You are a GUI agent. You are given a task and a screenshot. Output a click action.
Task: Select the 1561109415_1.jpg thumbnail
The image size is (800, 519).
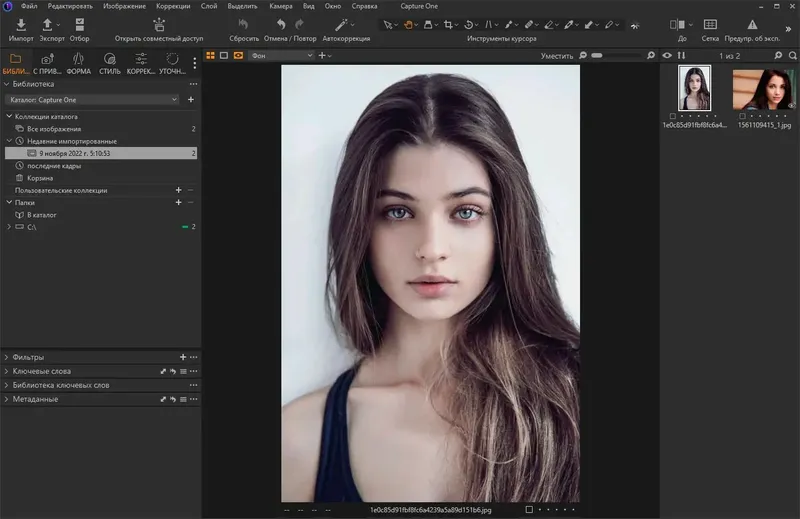[763, 88]
